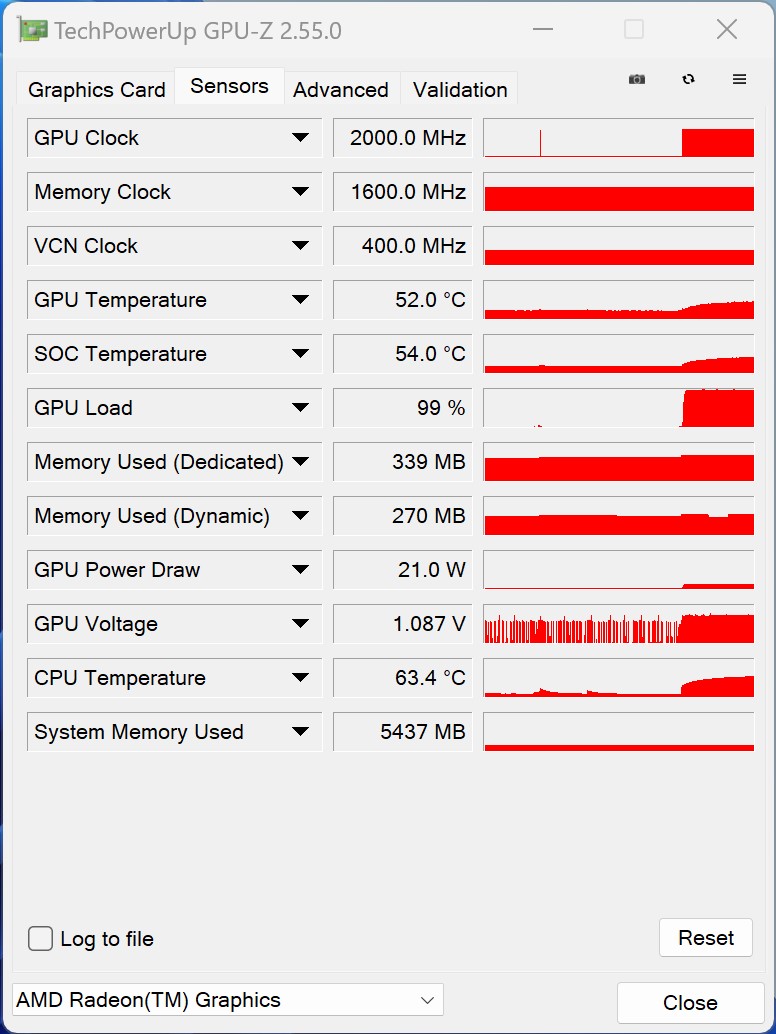Screen dimensions: 776x1034
Task: Switch to the Graphics Card tab
Action: click(96, 89)
